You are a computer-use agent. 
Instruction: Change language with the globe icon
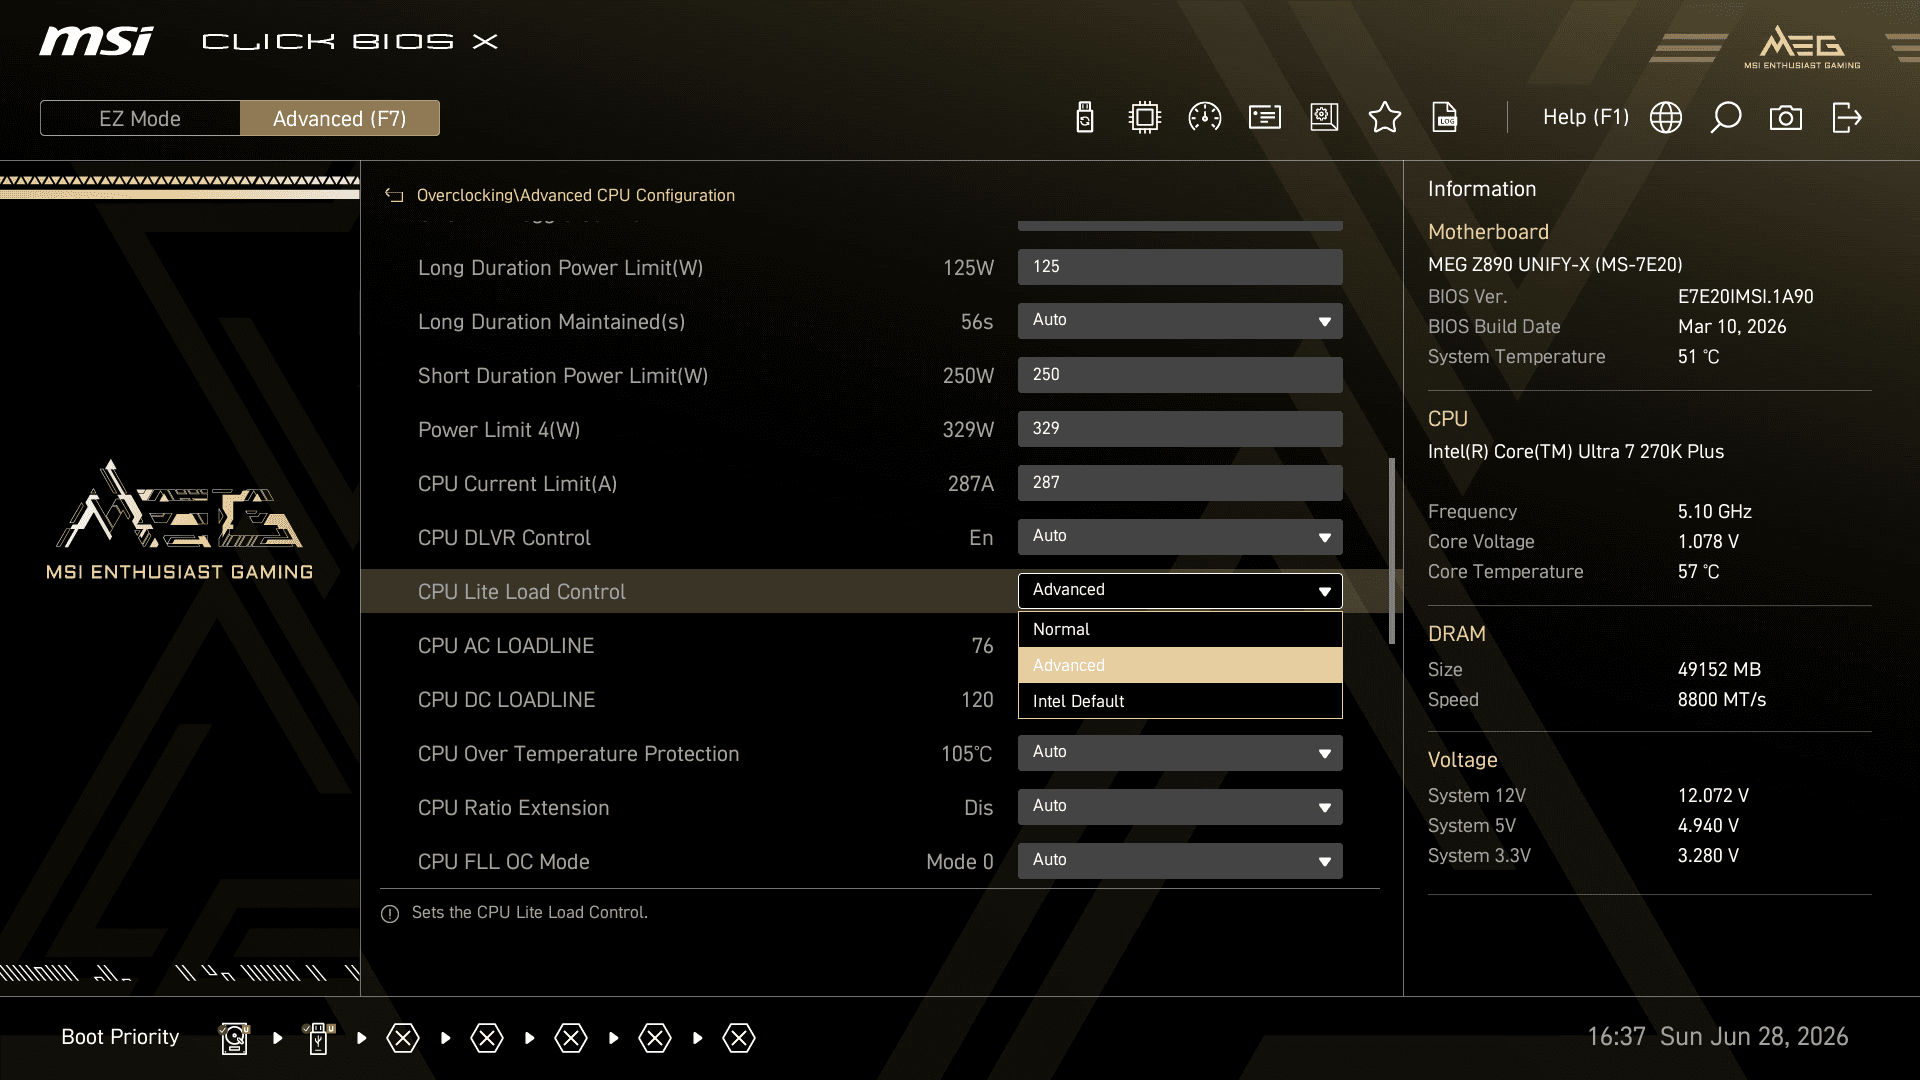[x=1666, y=118]
